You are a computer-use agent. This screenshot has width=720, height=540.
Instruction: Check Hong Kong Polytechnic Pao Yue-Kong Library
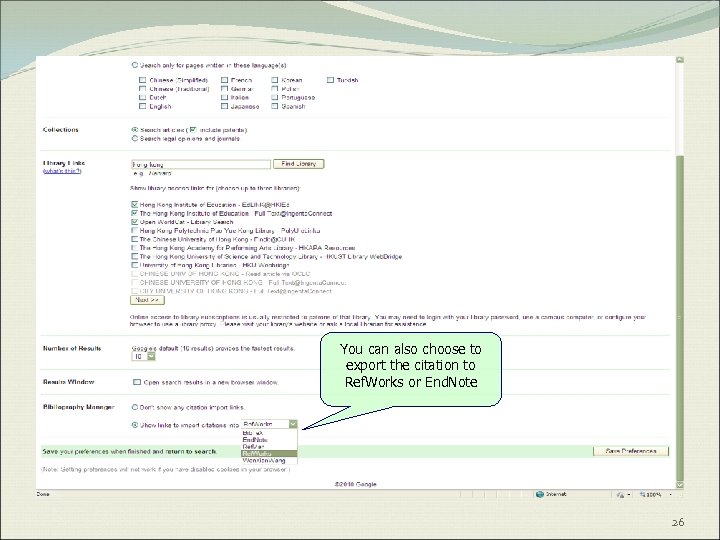pos(135,231)
